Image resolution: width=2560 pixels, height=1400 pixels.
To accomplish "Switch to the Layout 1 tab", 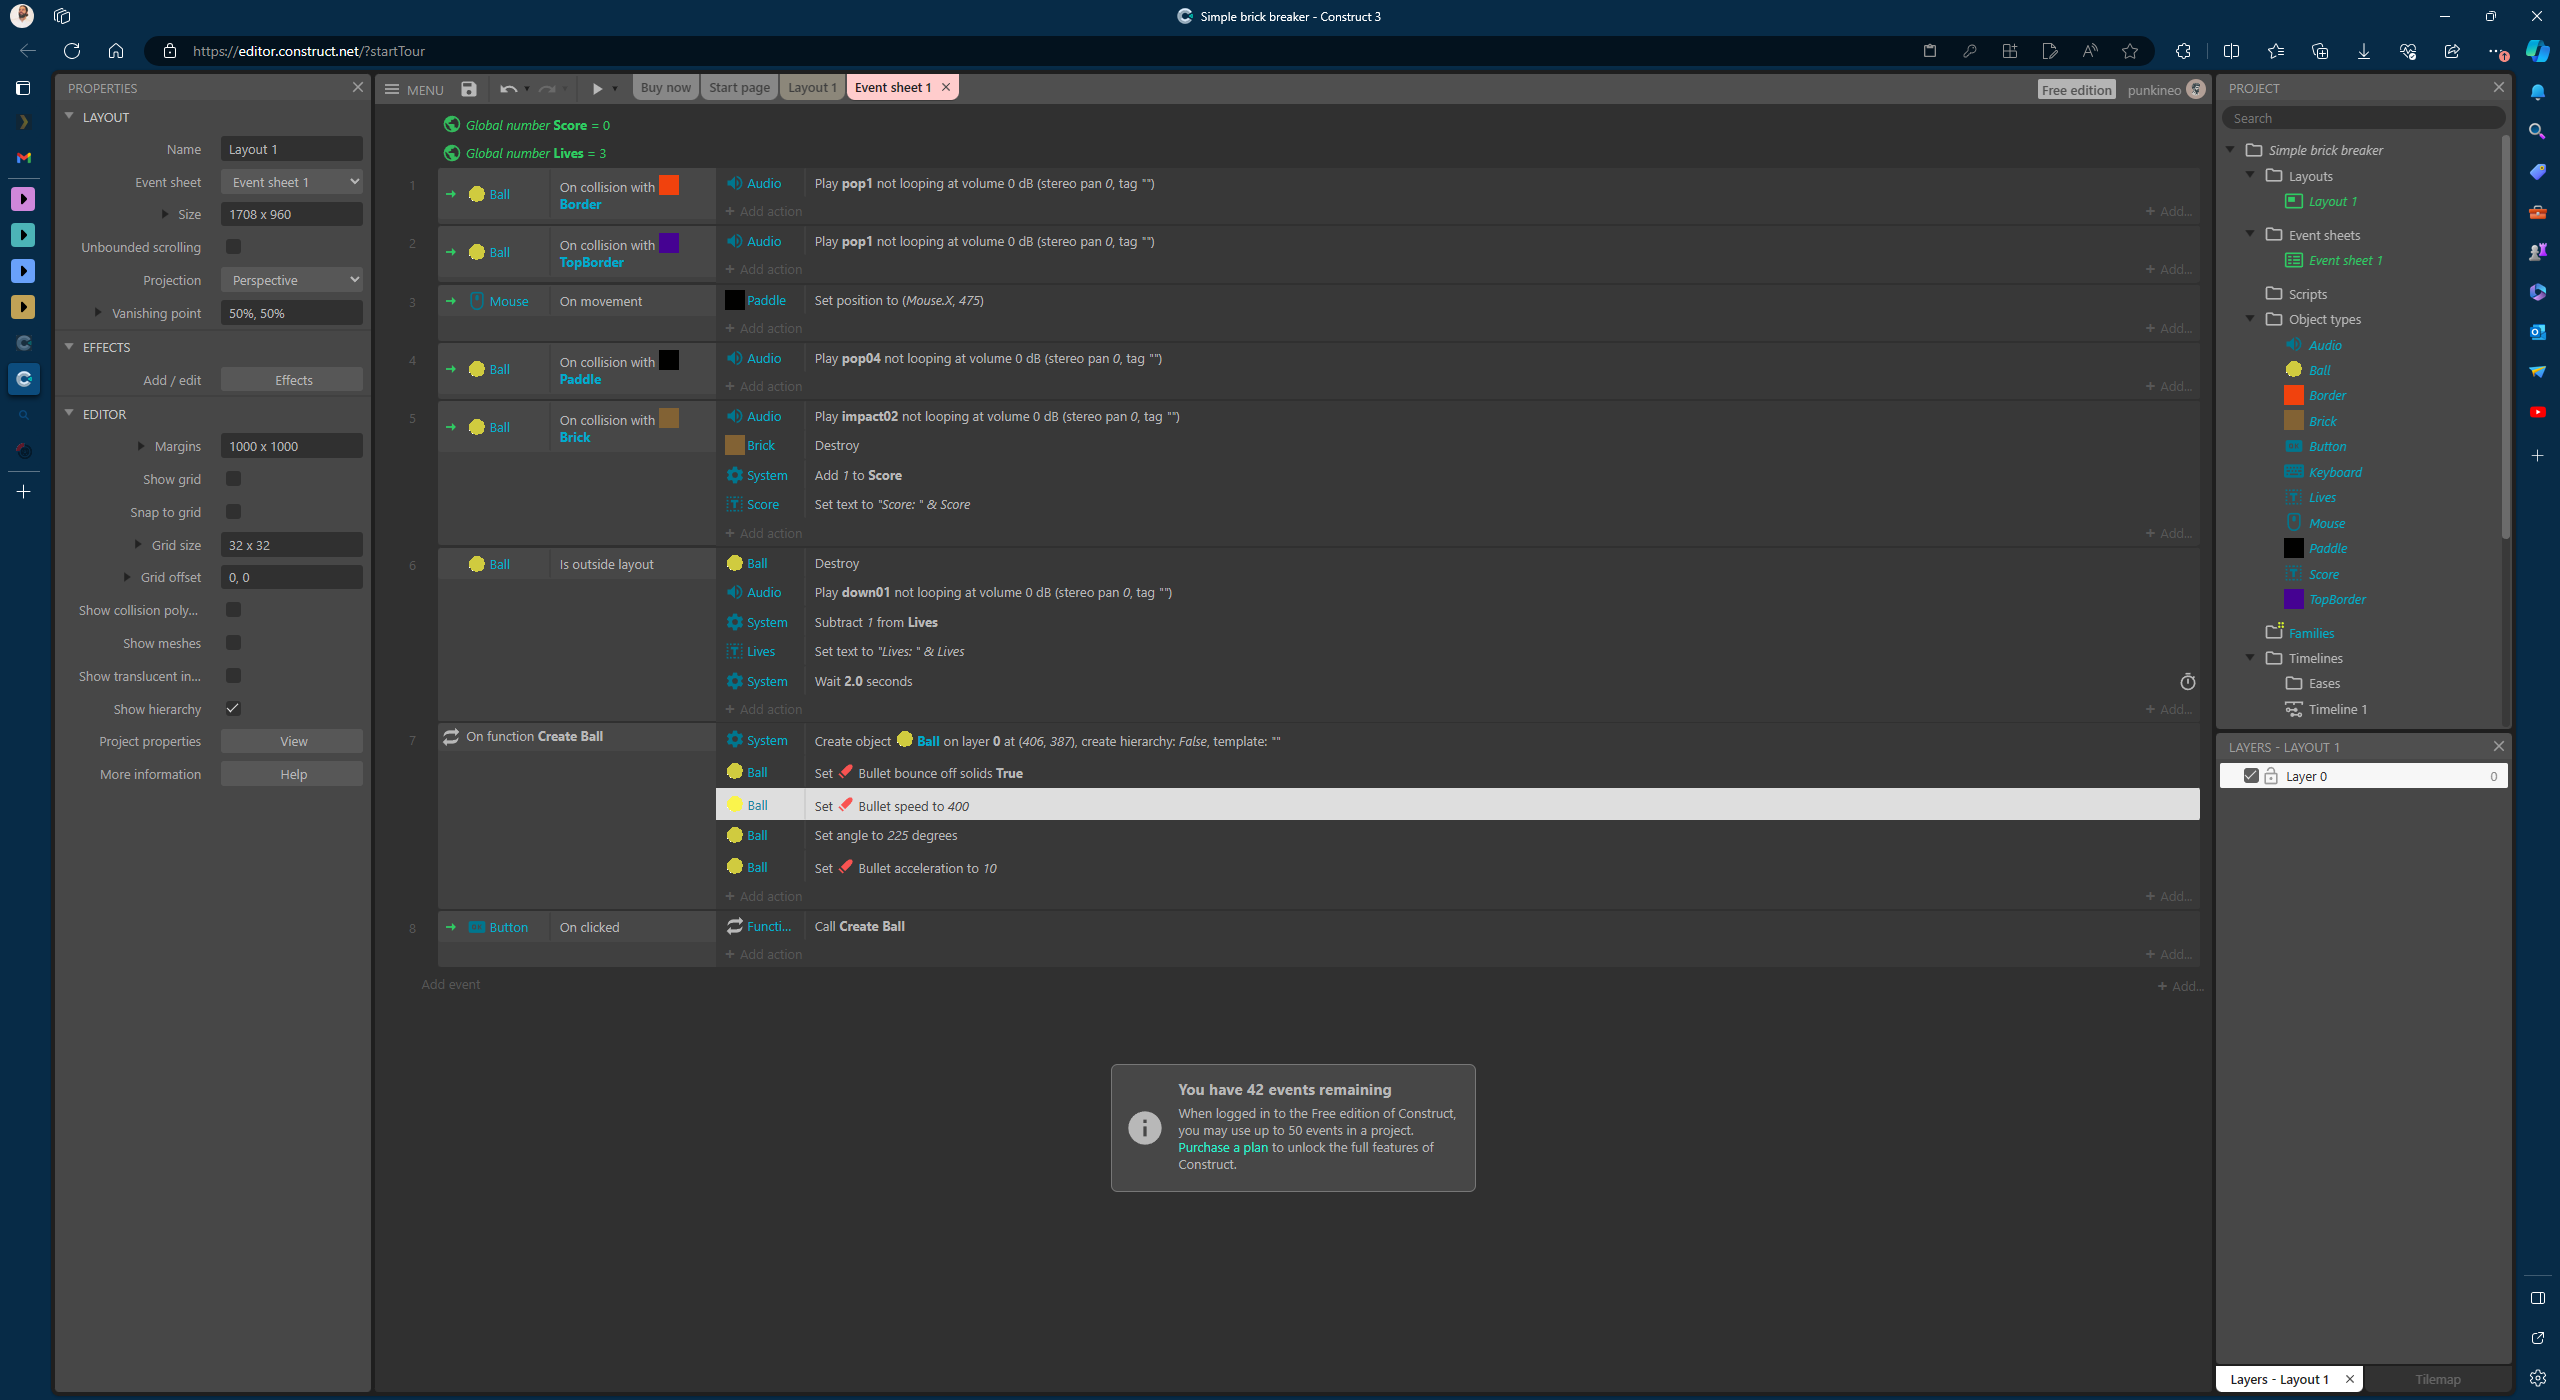I will point(811,87).
